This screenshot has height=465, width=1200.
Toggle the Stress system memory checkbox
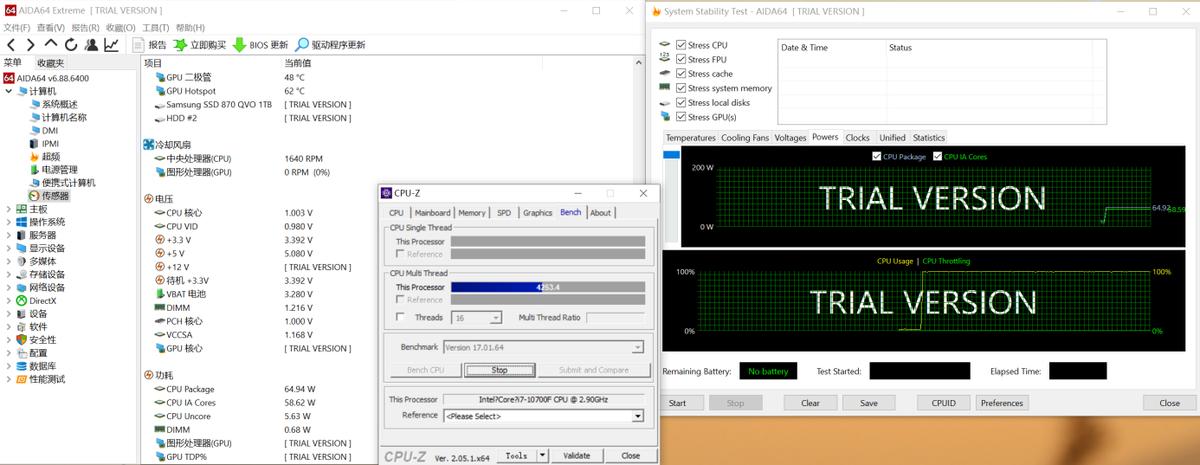(x=681, y=88)
